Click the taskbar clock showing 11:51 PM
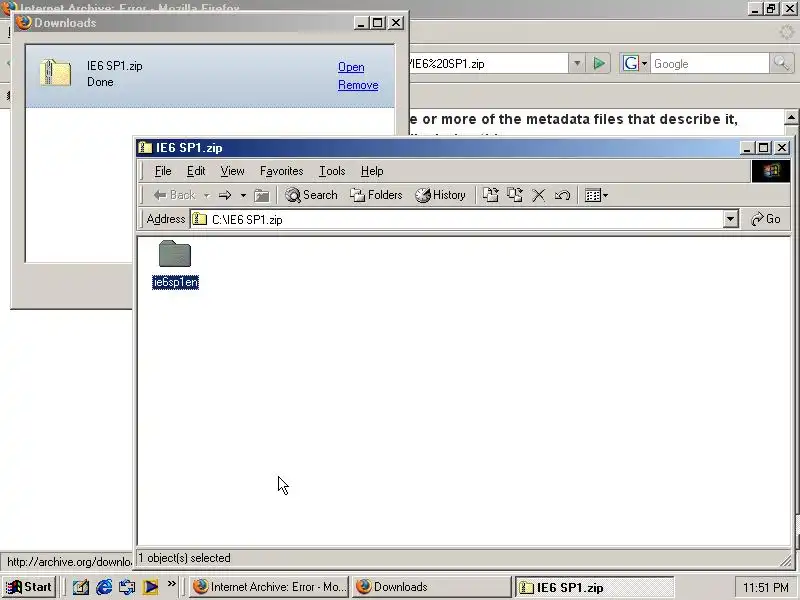 pos(766,587)
